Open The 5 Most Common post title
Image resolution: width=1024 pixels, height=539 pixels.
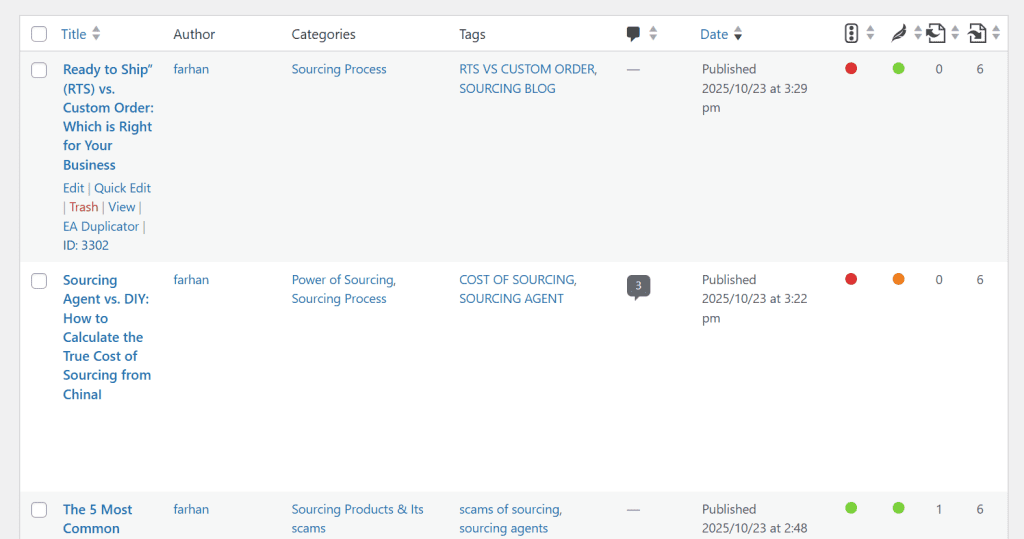click(97, 519)
